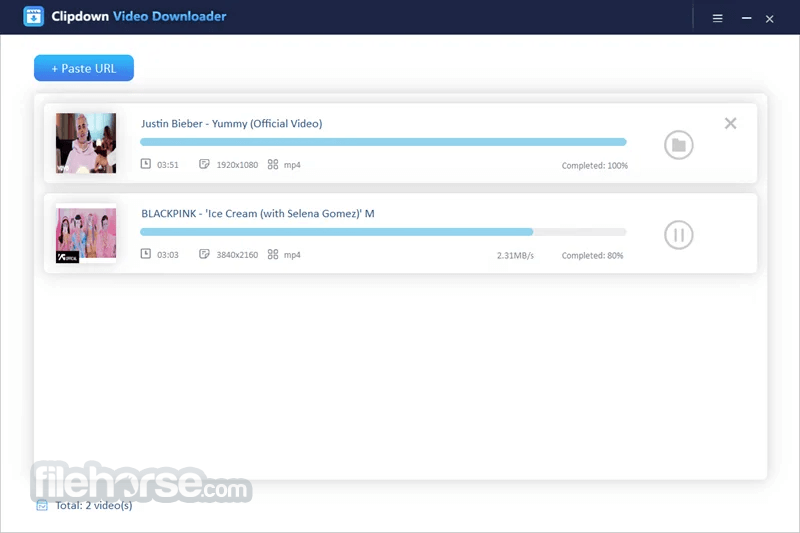Click the Completed: 80% status
The image size is (800, 533).
592,256
